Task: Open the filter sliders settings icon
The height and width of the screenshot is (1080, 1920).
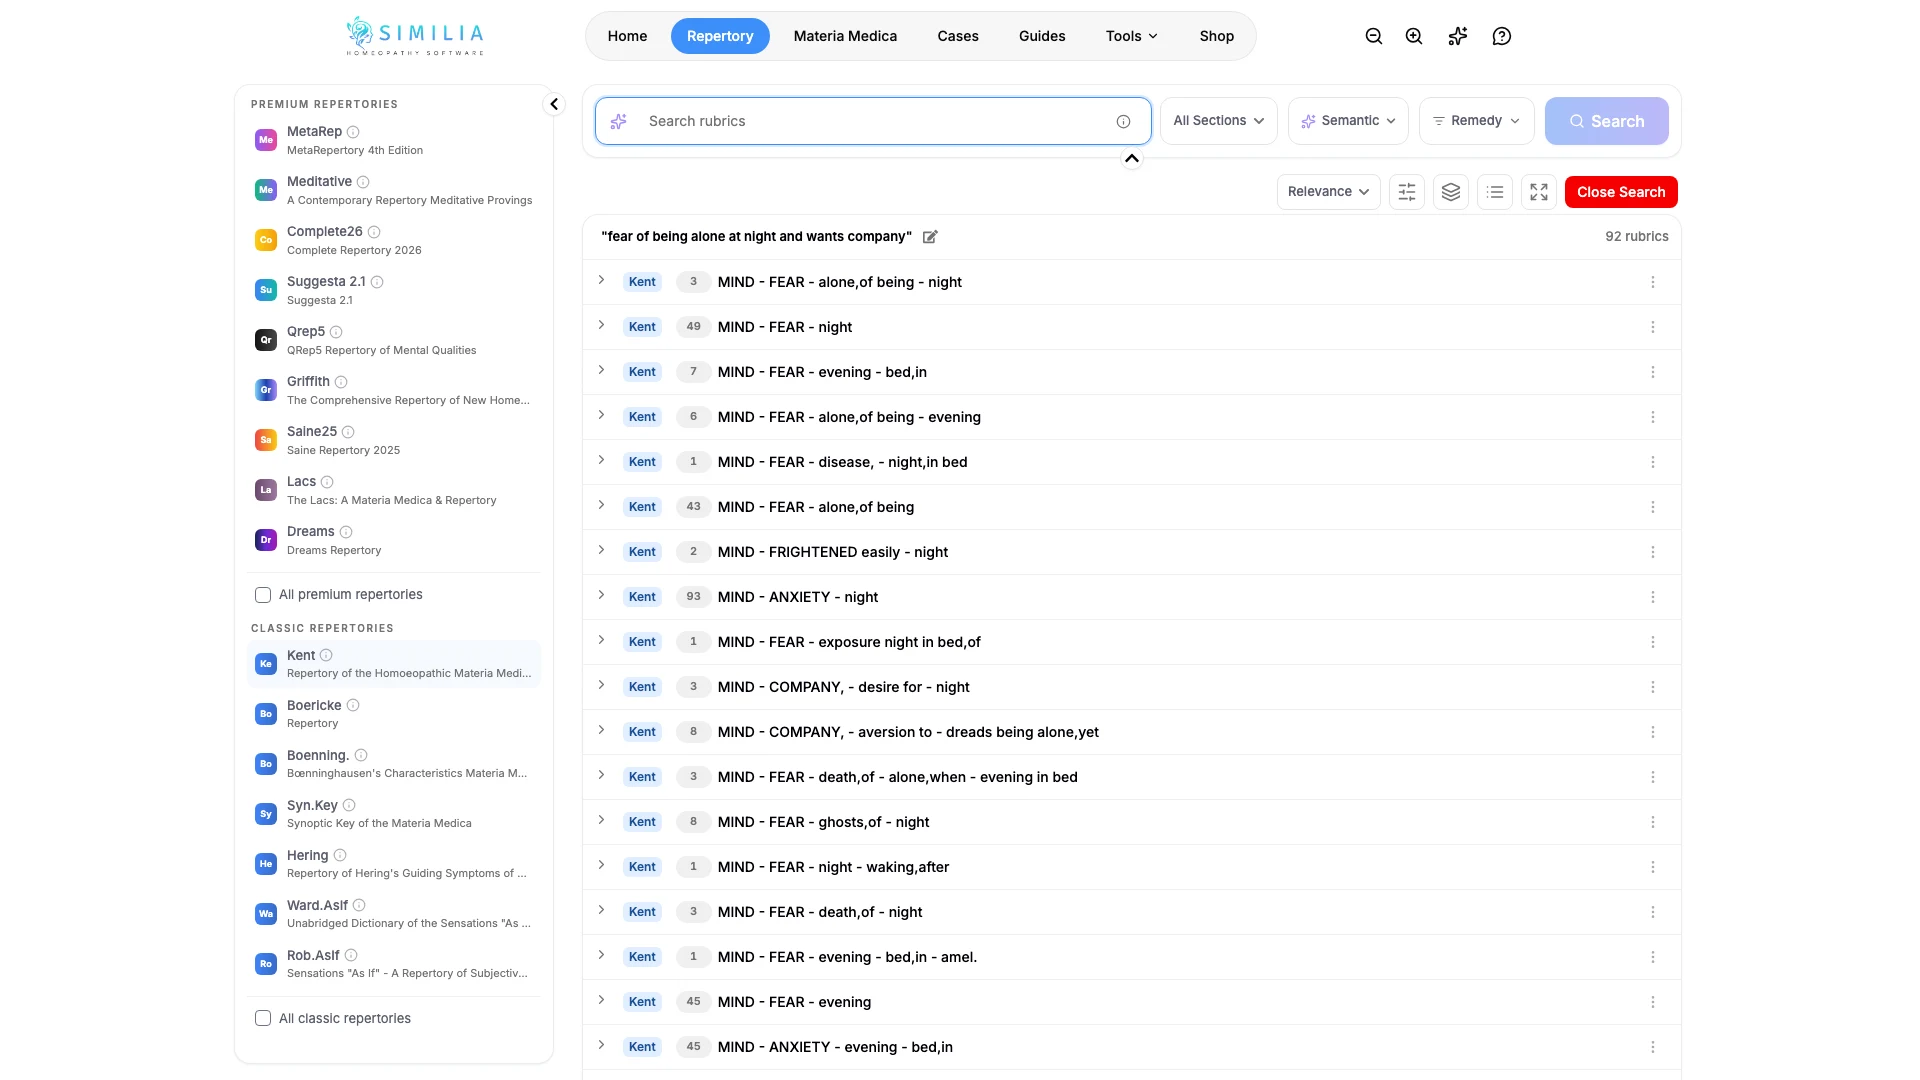Action: click(x=1407, y=192)
